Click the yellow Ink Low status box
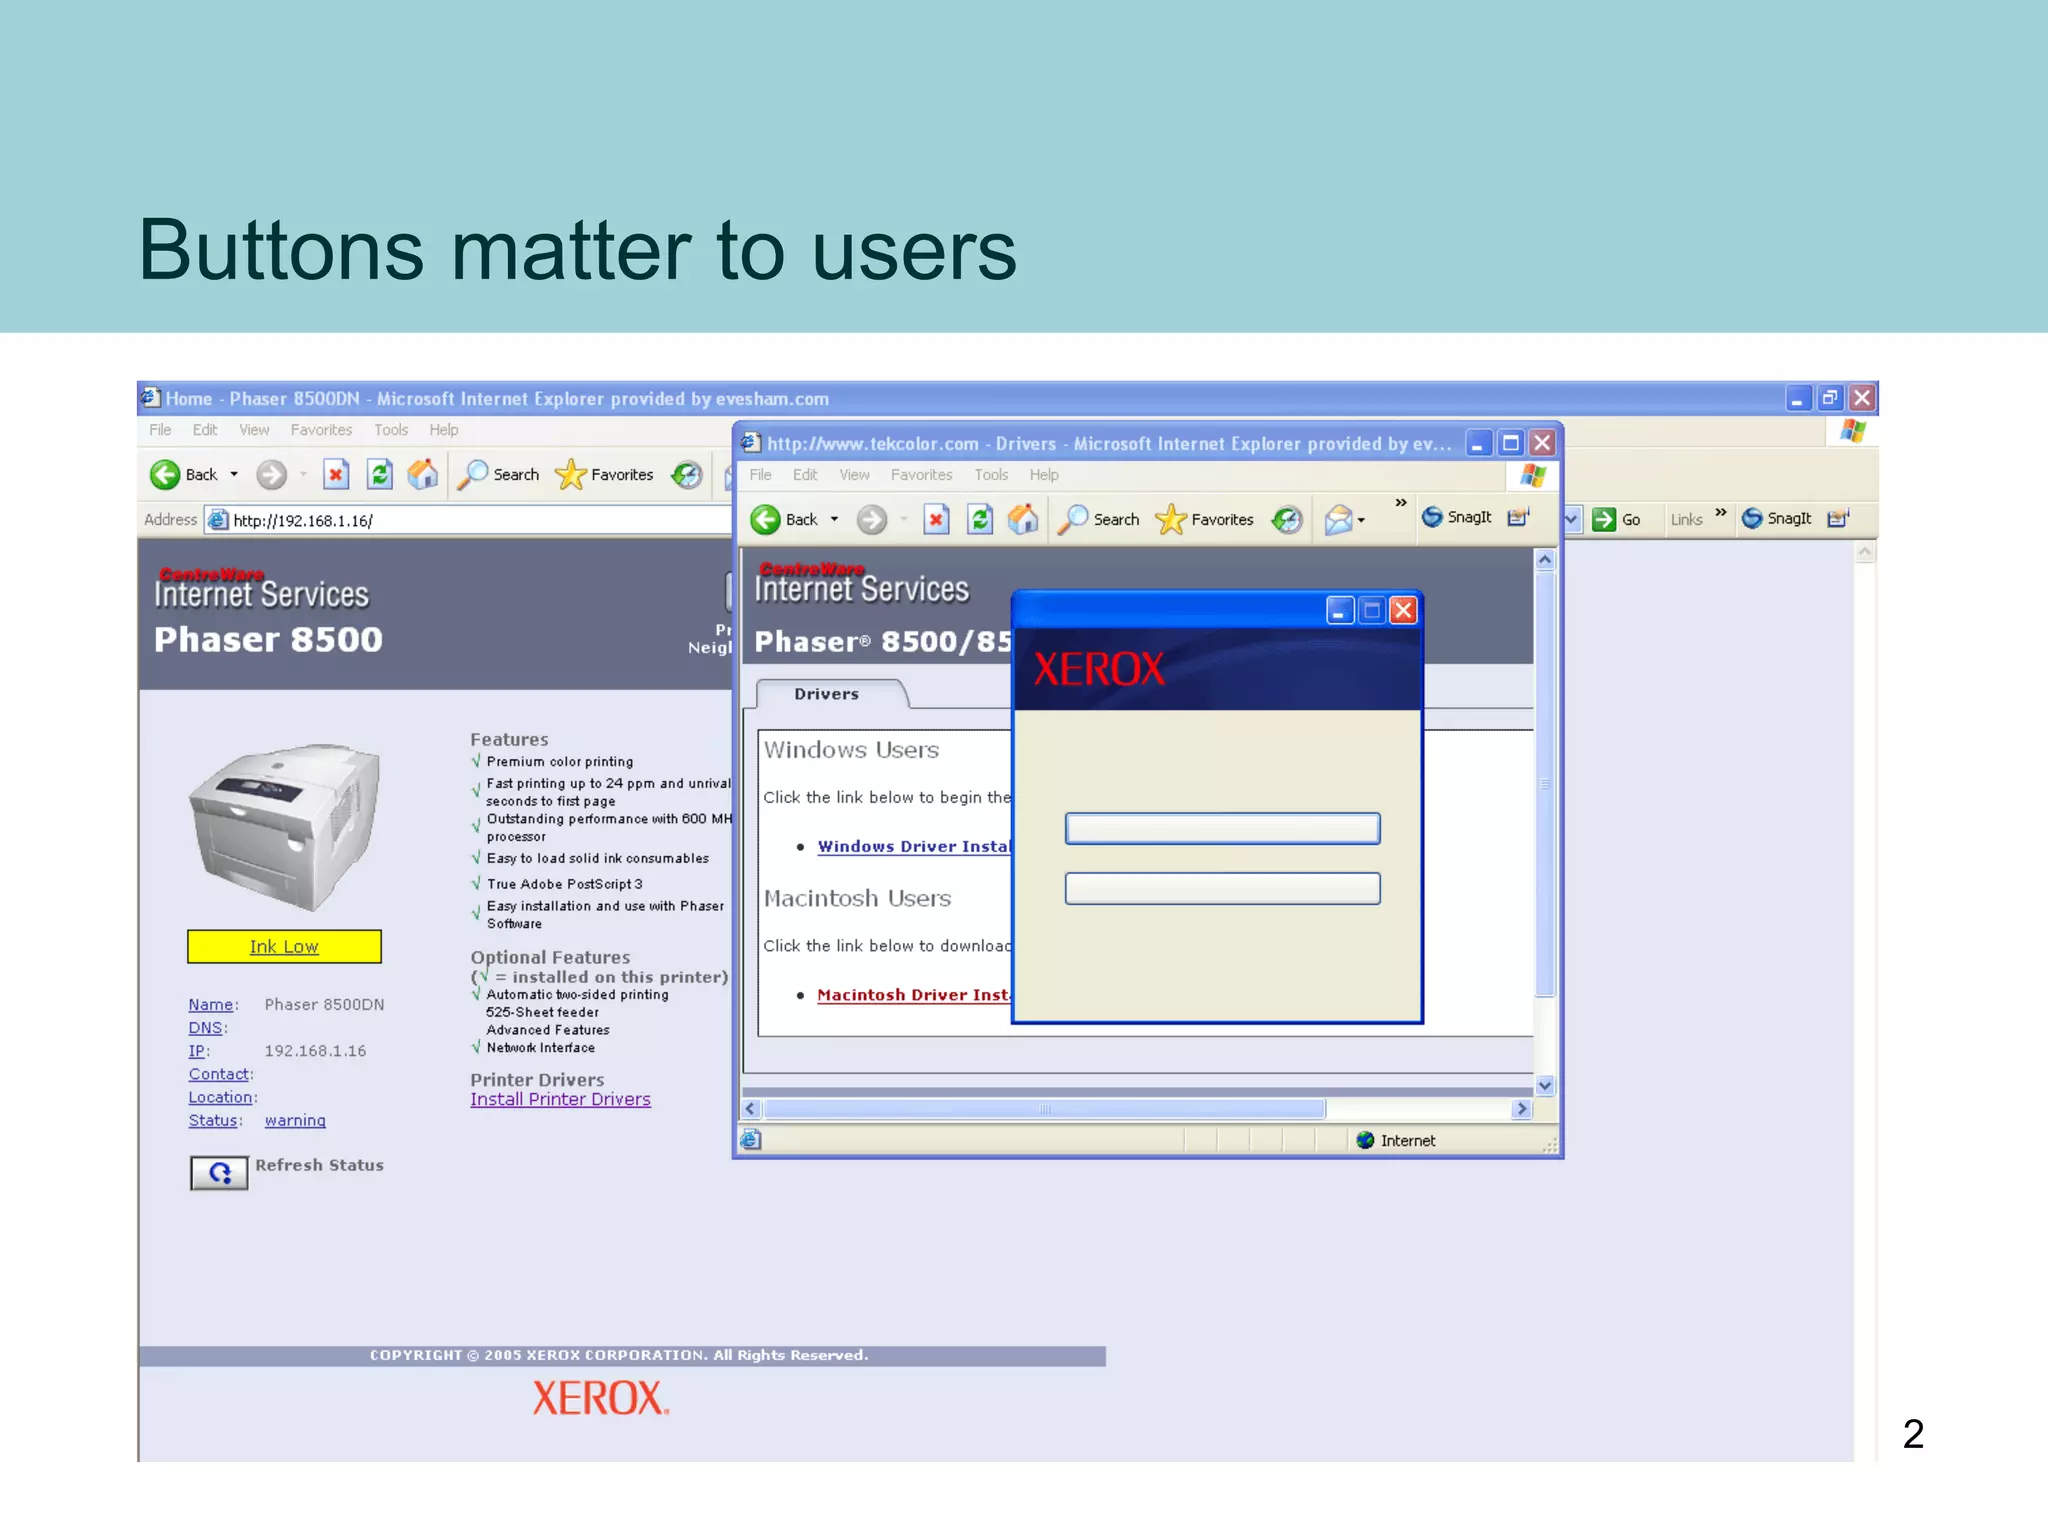Viewport: 2048px width, 1536px height. [x=284, y=946]
